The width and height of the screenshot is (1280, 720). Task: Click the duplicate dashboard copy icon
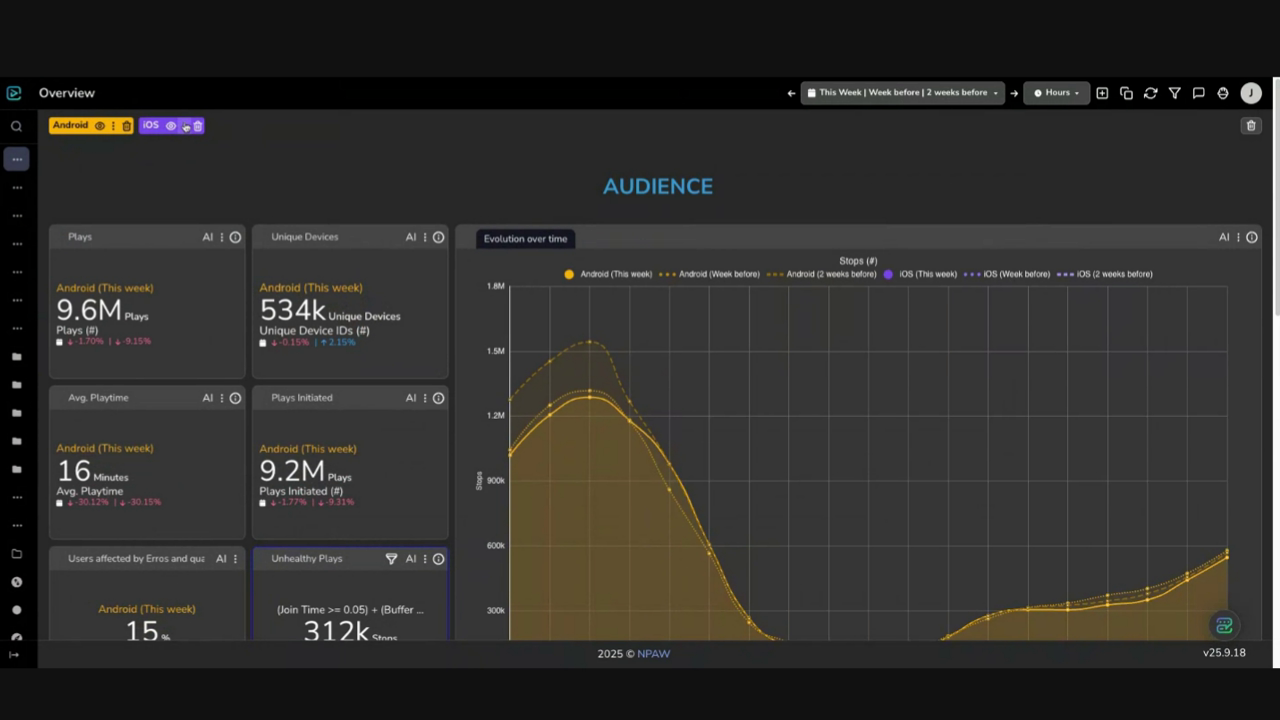(1126, 93)
